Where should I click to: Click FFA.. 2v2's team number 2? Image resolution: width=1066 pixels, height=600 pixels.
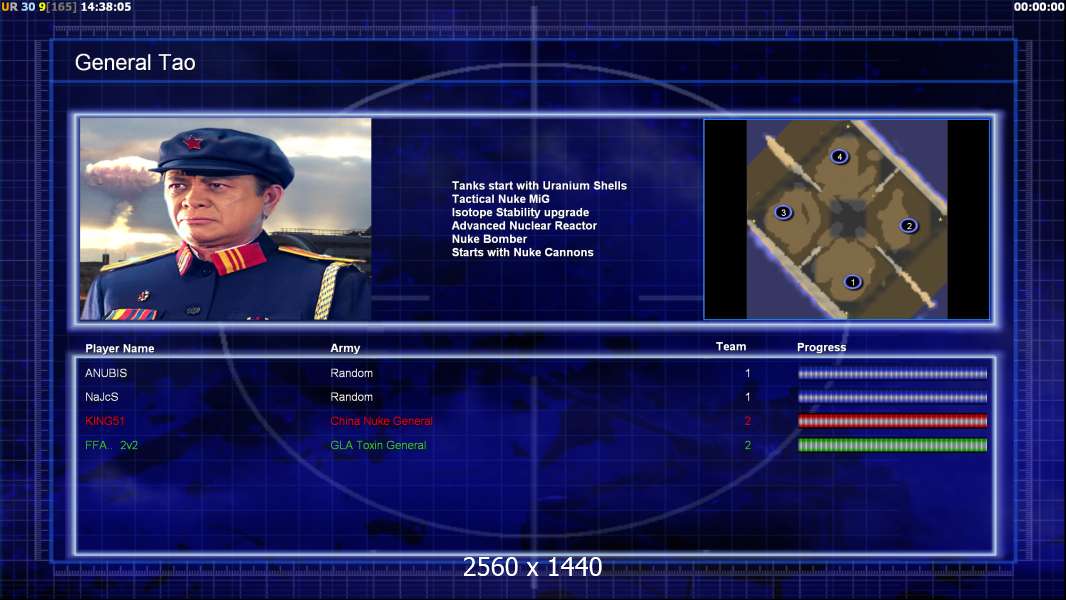click(748, 445)
